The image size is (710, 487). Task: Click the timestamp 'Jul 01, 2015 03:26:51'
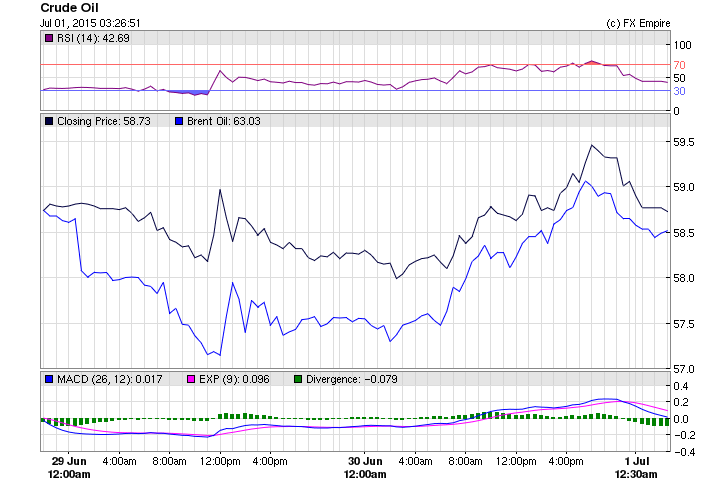click(90, 23)
